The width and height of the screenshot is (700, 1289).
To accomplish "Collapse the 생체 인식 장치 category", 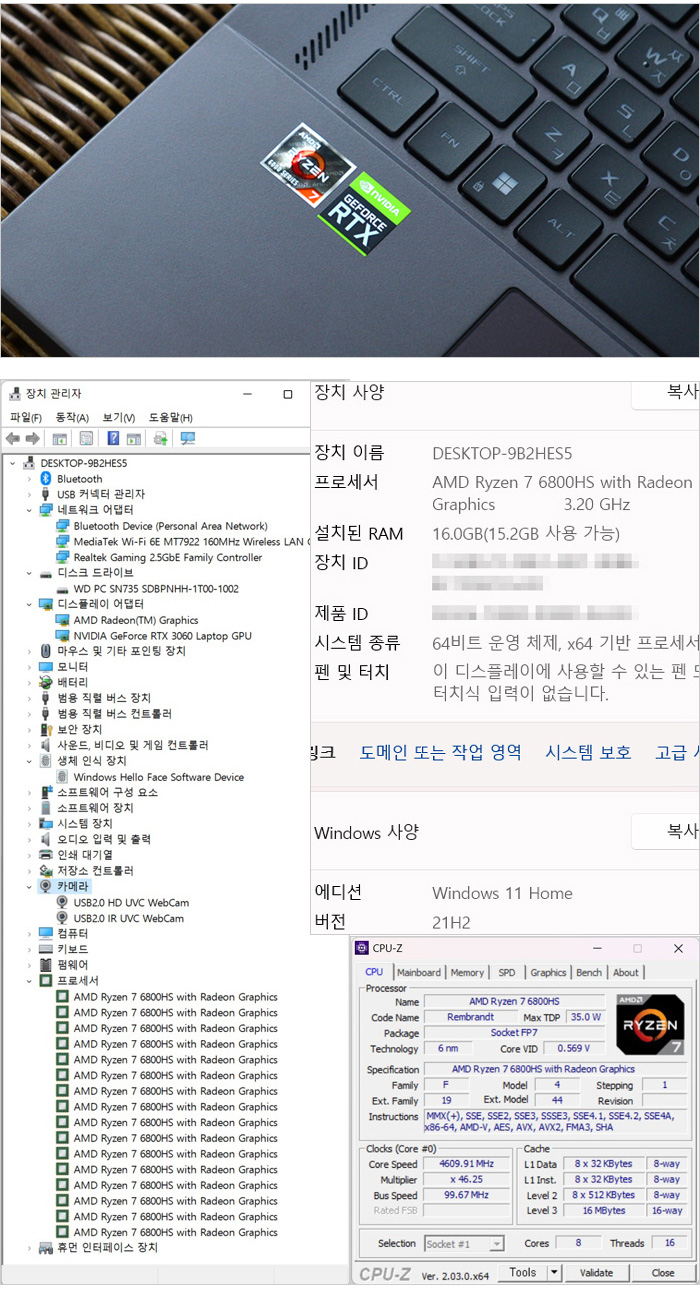I will click(29, 761).
